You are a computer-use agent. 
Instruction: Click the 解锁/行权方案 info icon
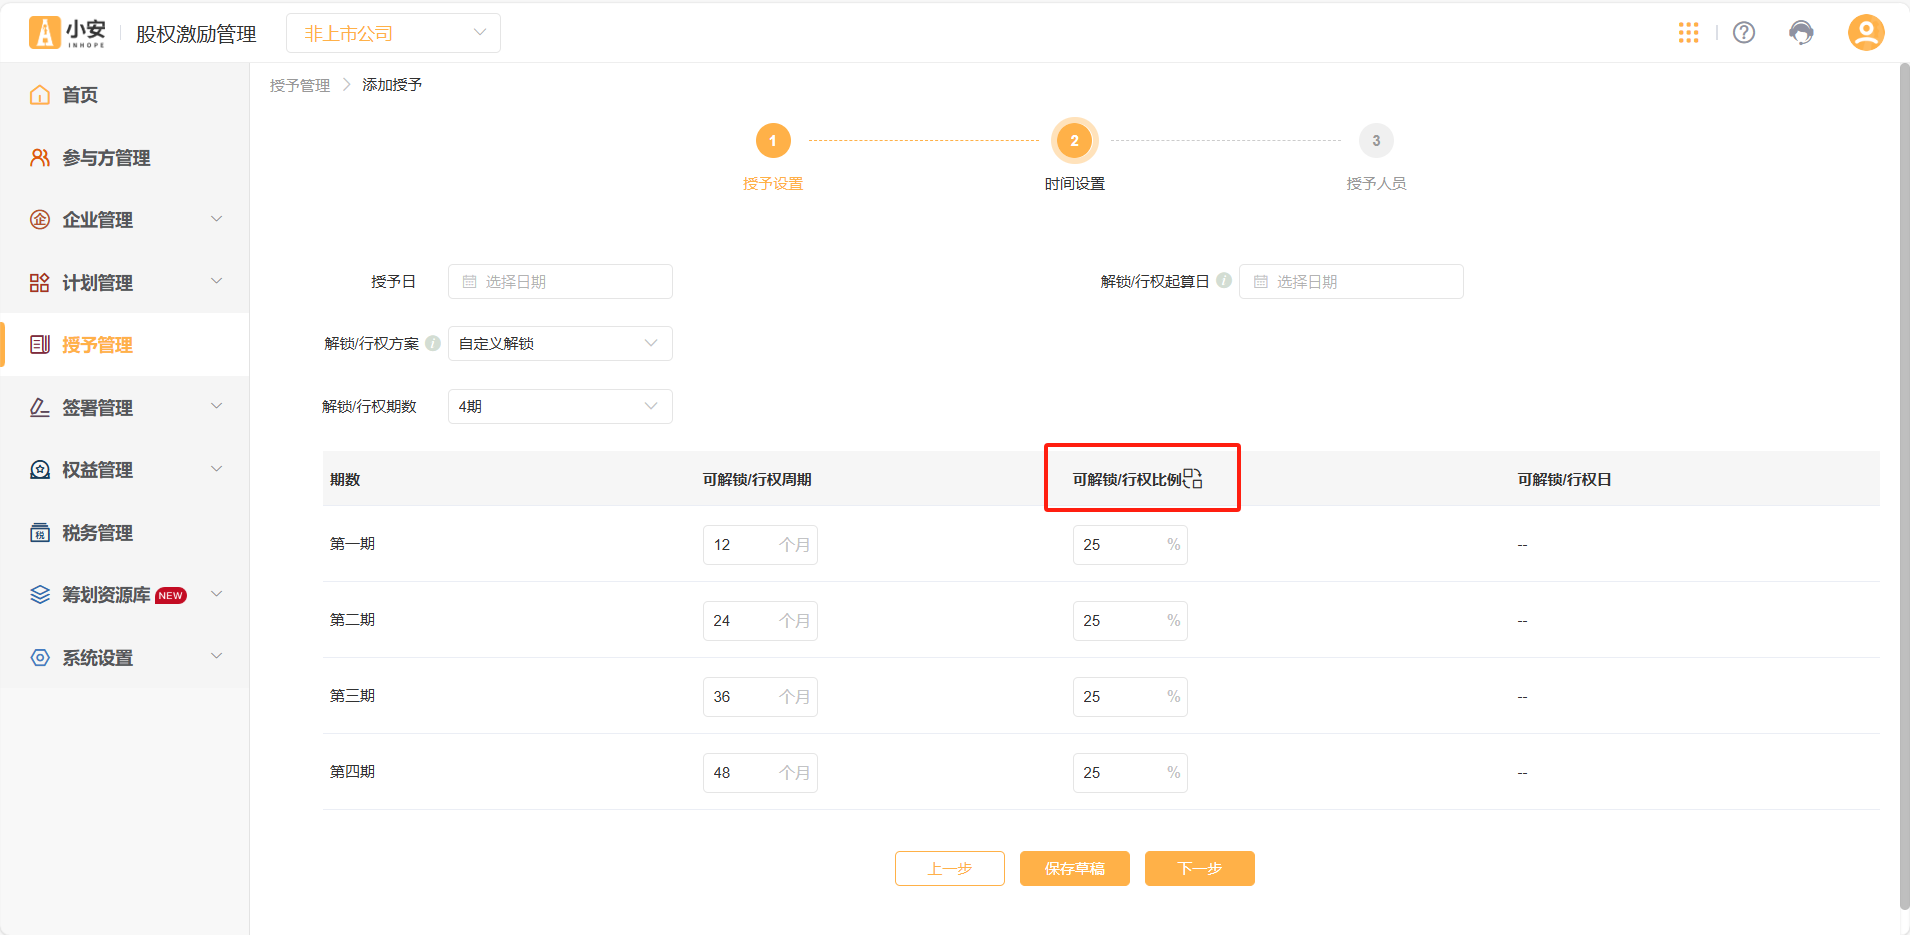point(433,343)
